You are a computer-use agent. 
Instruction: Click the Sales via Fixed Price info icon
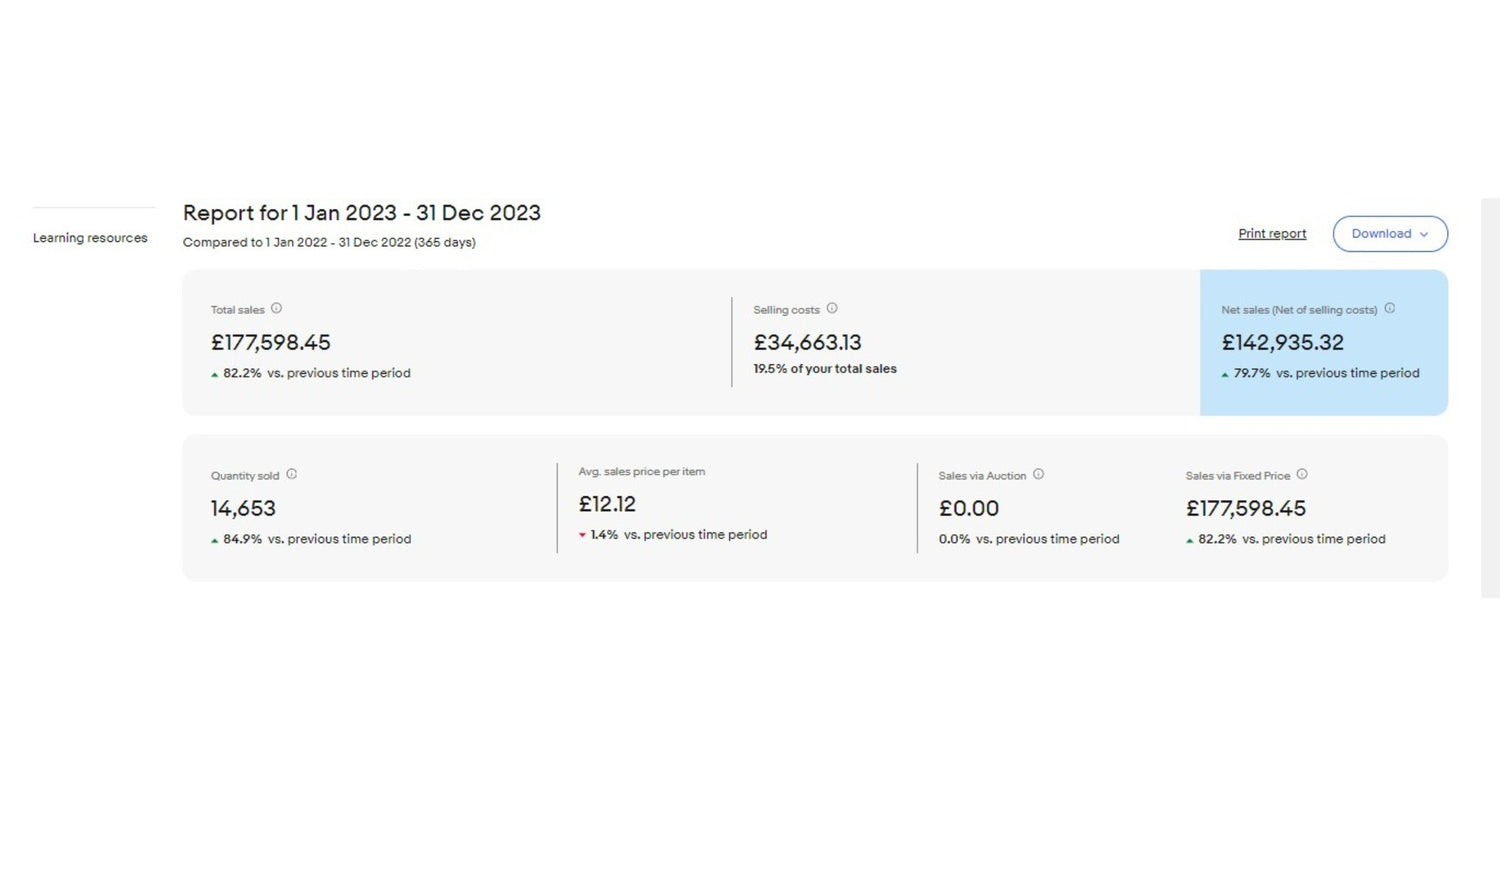click(x=1302, y=475)
